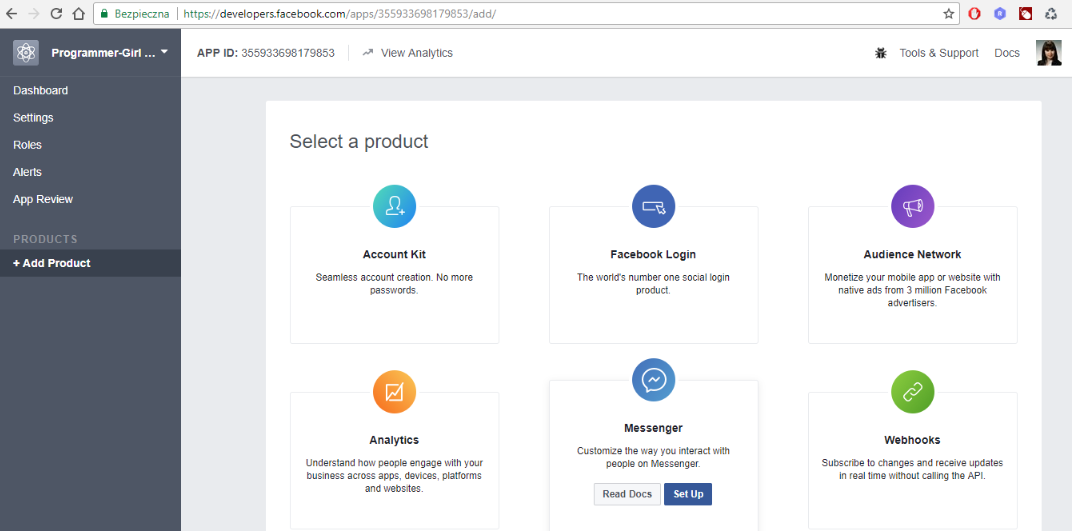
Task: Click the user profile picture
Action: tap(1048, 53)
